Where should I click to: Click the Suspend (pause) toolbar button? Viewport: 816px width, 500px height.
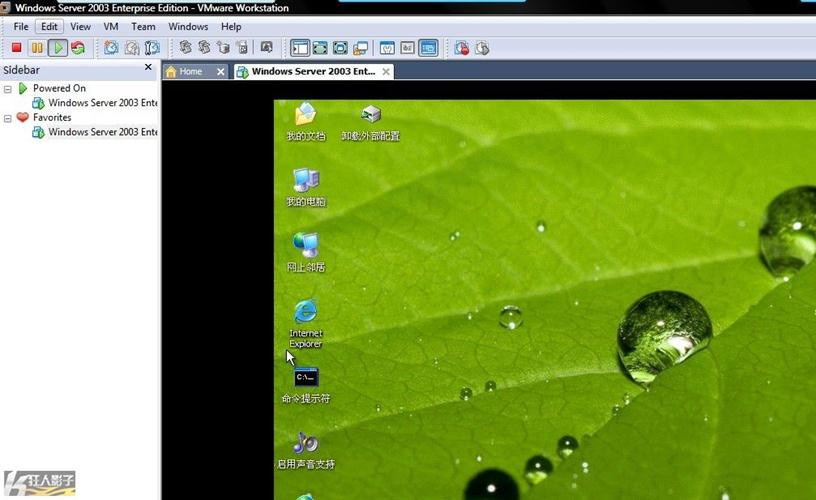point(37,48)
